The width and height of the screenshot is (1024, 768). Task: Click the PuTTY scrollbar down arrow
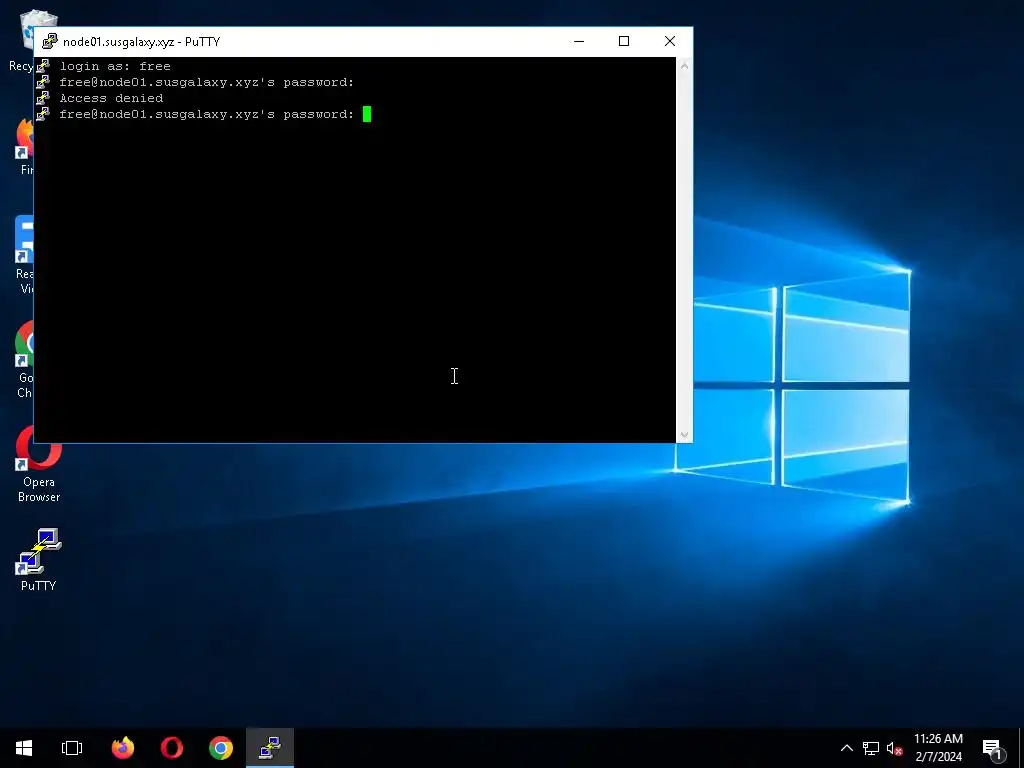pyautogui.click(x=684, y=434)
